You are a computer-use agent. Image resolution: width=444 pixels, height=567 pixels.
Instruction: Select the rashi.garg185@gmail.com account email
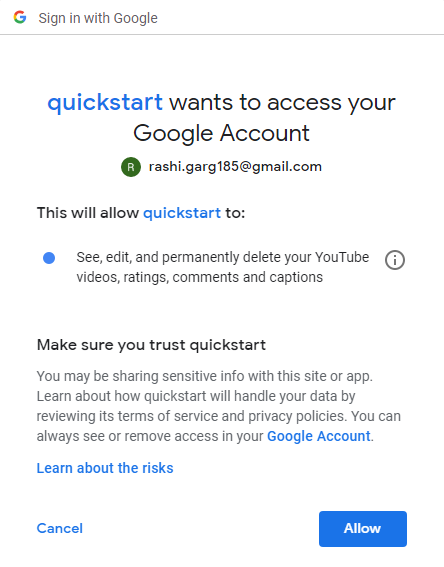pos(235,167)
